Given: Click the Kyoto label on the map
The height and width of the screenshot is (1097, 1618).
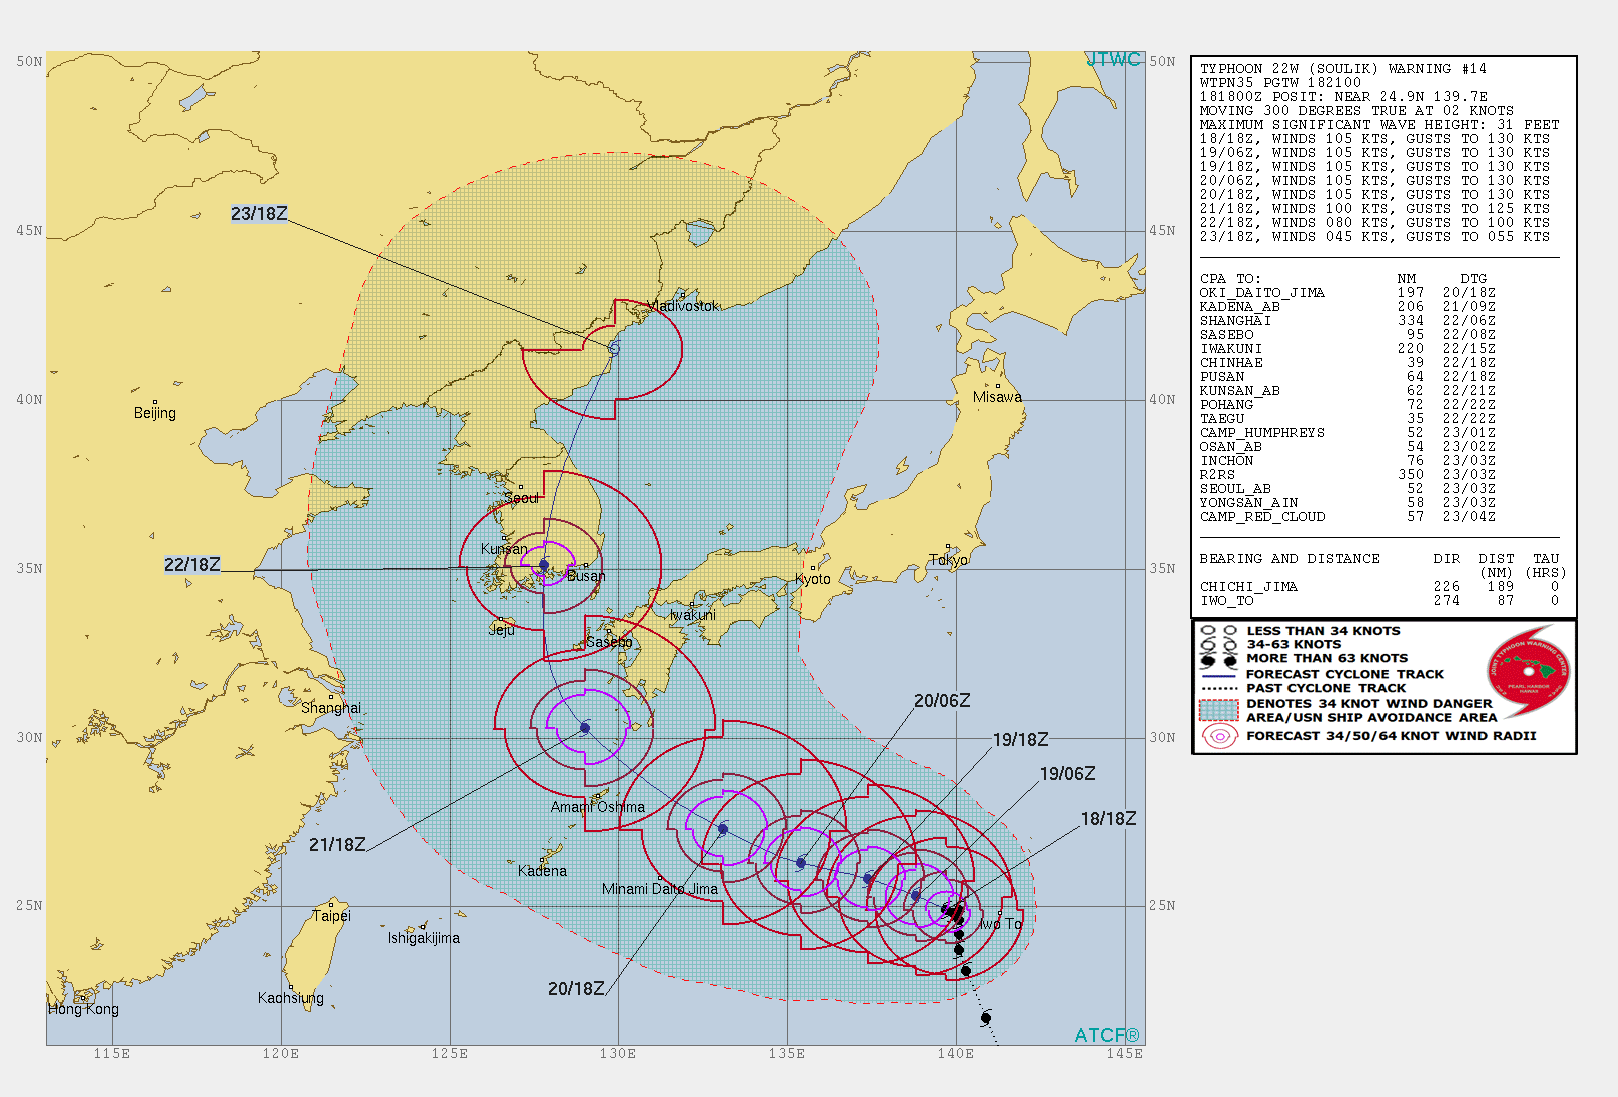Looking at the screenshot, I should 813,579.
